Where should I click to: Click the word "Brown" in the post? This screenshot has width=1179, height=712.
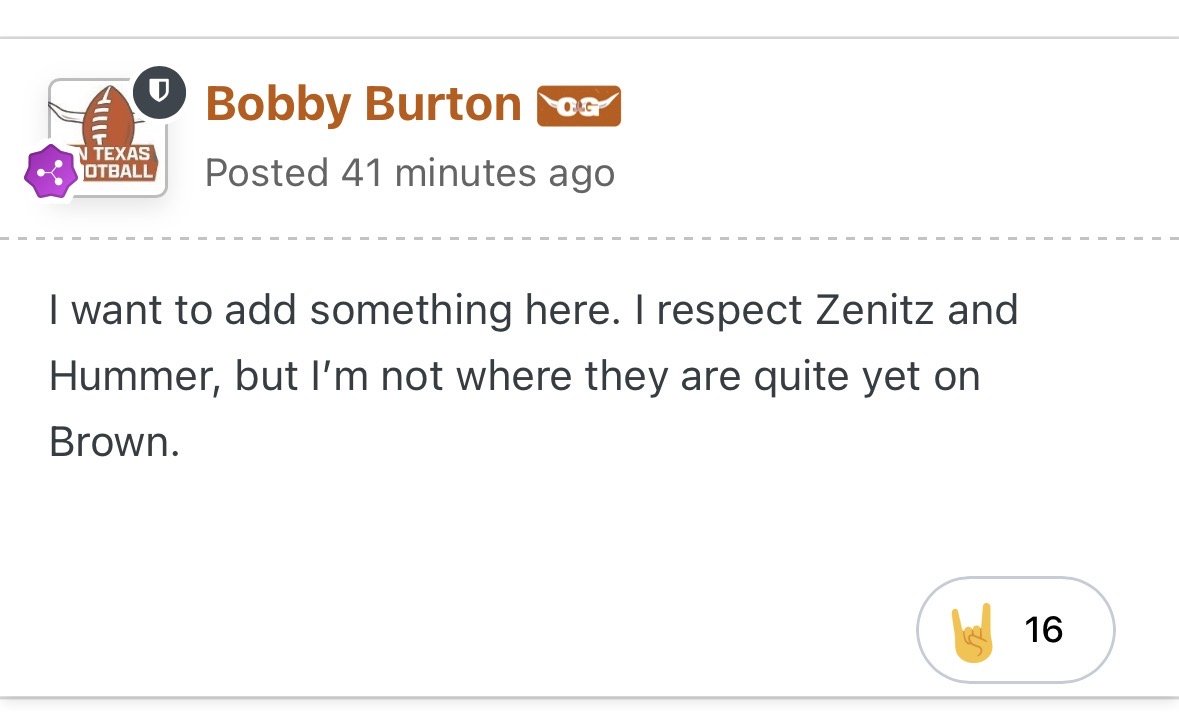click(112, 442)
